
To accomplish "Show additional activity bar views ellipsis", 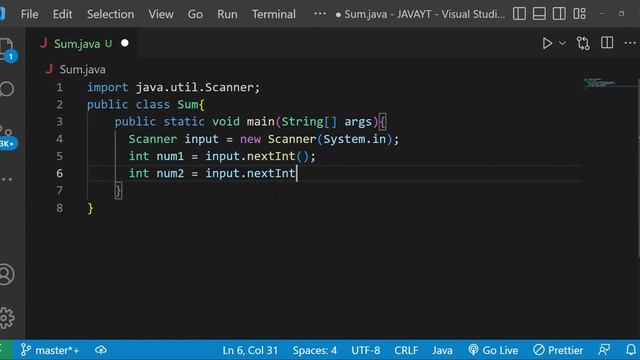I will click(7, 179).
